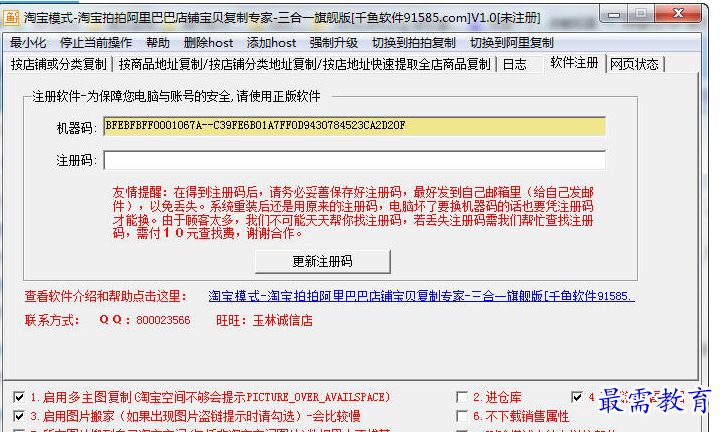The width and height of the screenshot is (720, 432).
Task: Switch via 切换到阿里复制 menu item
Action: point(512,43)
